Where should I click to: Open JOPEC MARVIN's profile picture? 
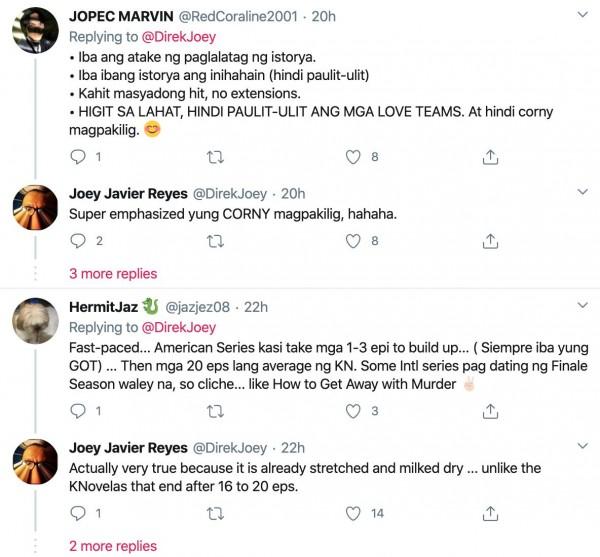(x=33, y=32)
